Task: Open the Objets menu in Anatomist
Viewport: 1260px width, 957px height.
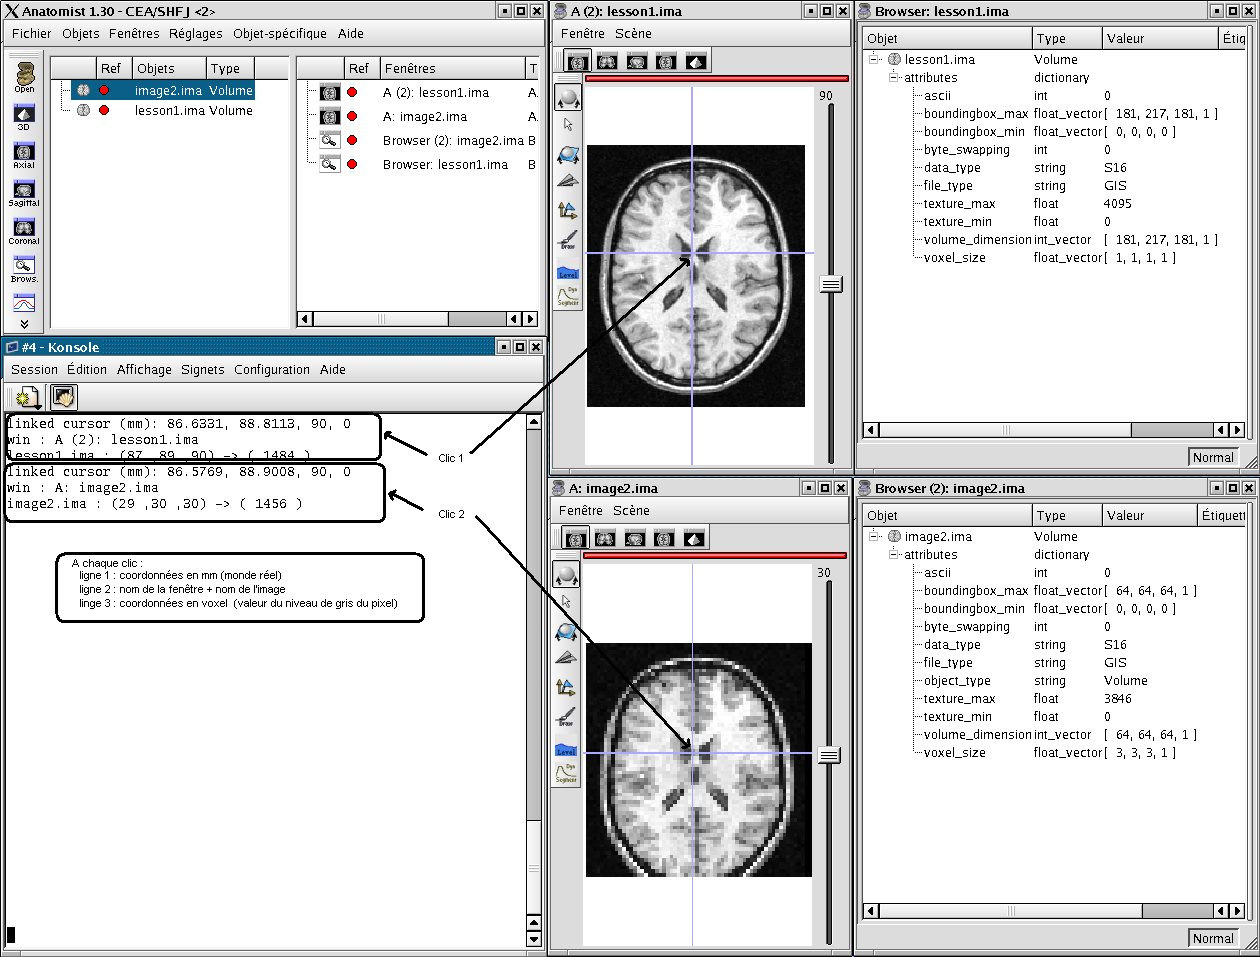Action: (80, 34)
